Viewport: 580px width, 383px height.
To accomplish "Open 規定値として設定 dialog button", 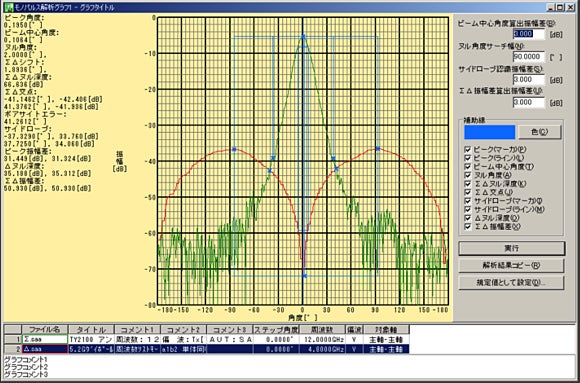I will (512, 282).
